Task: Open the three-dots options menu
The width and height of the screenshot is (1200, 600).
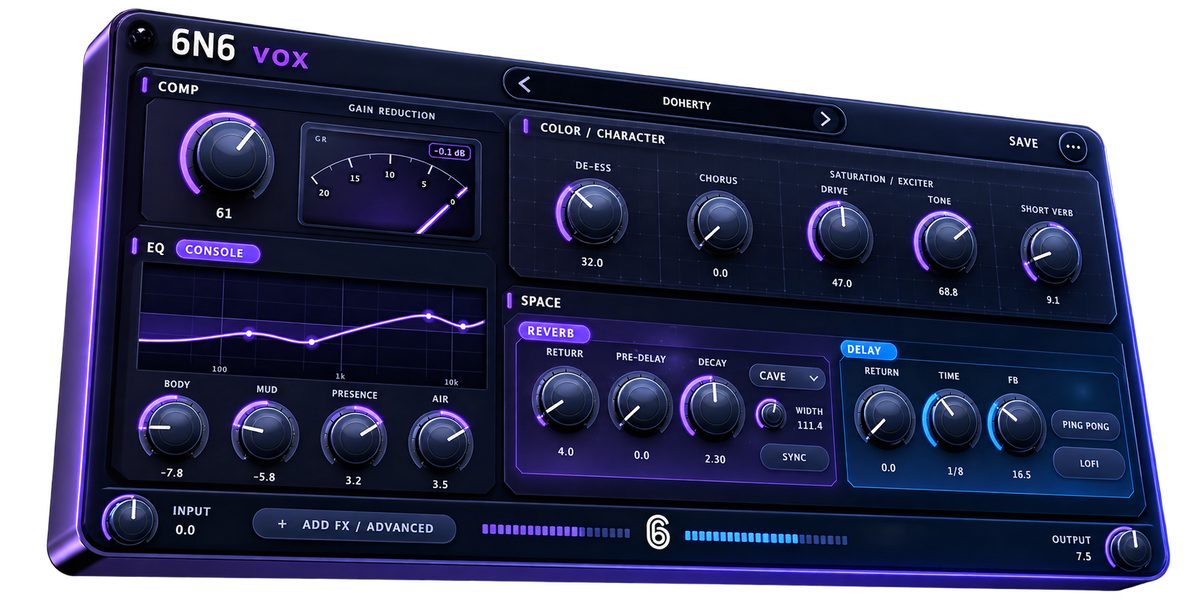Action: [x=1074, y=146]
